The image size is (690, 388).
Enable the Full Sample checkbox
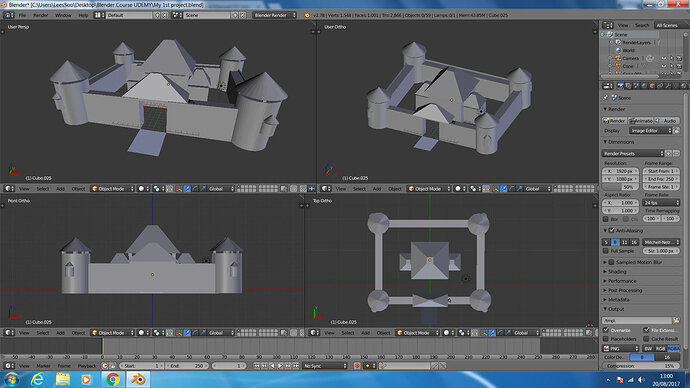(606, 251)
